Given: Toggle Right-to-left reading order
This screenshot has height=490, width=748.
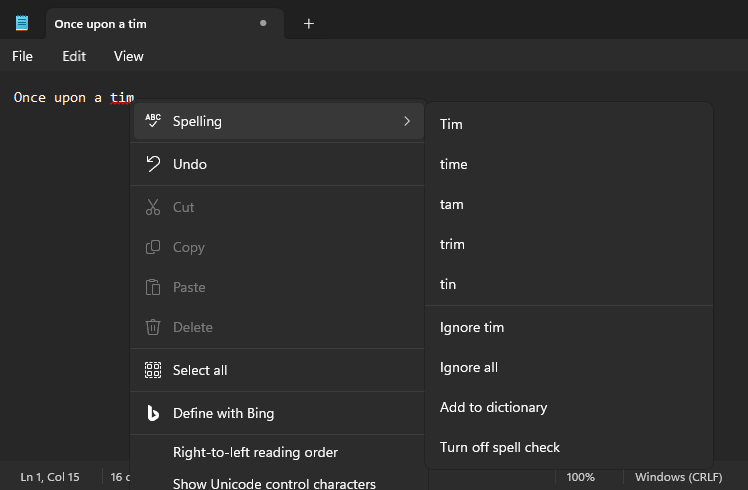Looking at the screenshot, I should [255, 452].
